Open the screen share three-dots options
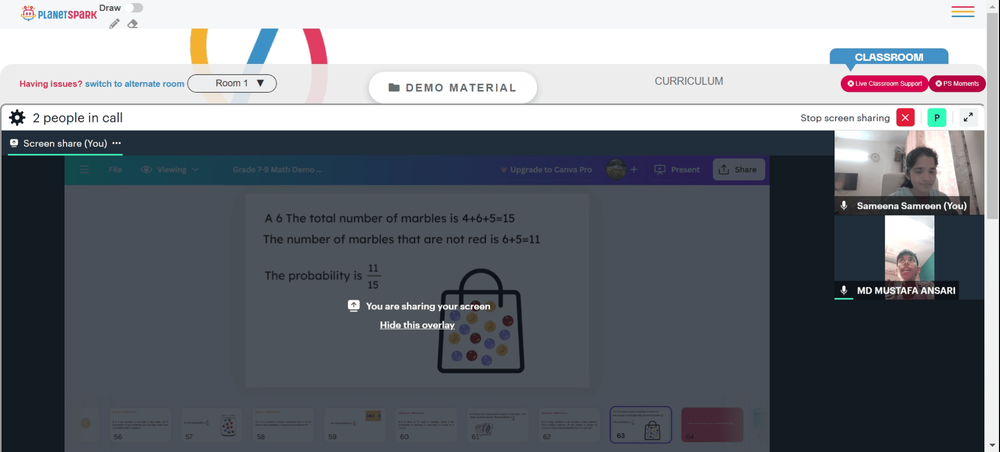Image resolution: width=1000 pixels, height=452 pixels. [x=117, y=143]
